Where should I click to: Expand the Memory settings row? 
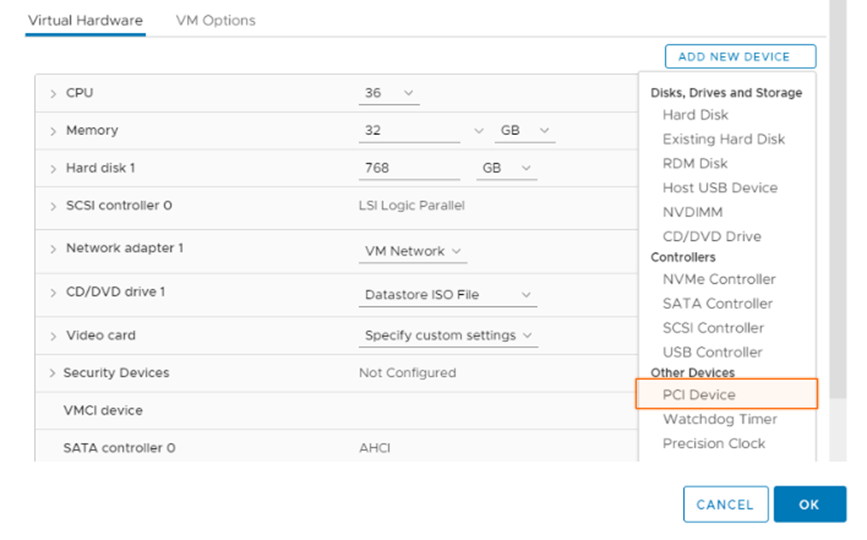pos(53,131)
